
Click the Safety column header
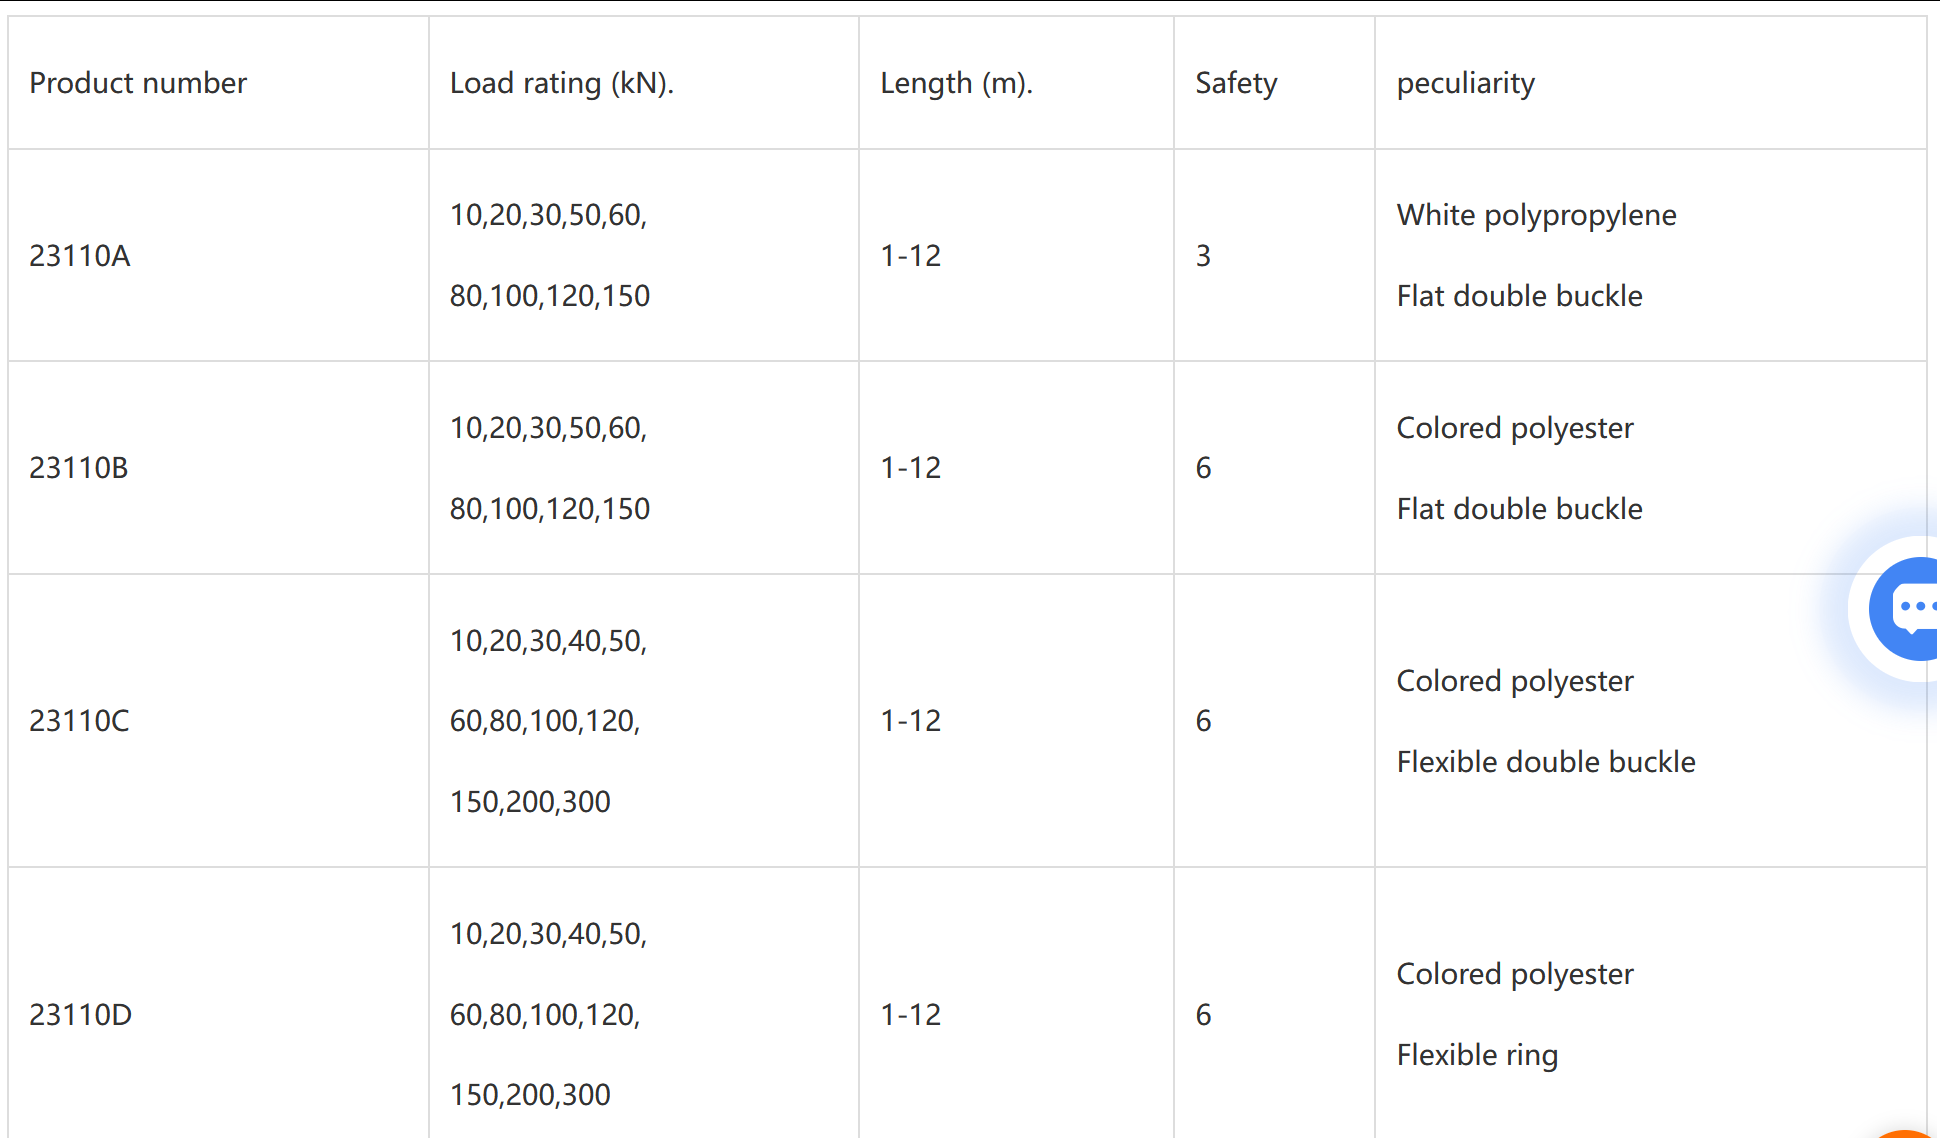pos(1236,83)
